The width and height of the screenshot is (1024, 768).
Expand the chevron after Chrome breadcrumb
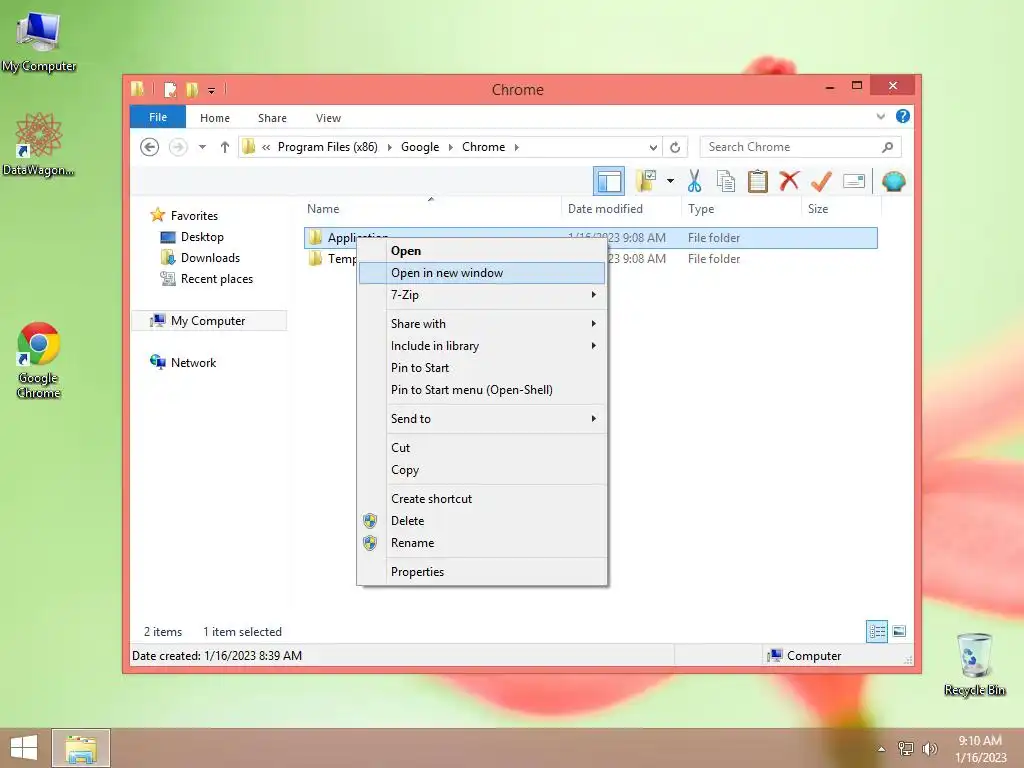517,148
